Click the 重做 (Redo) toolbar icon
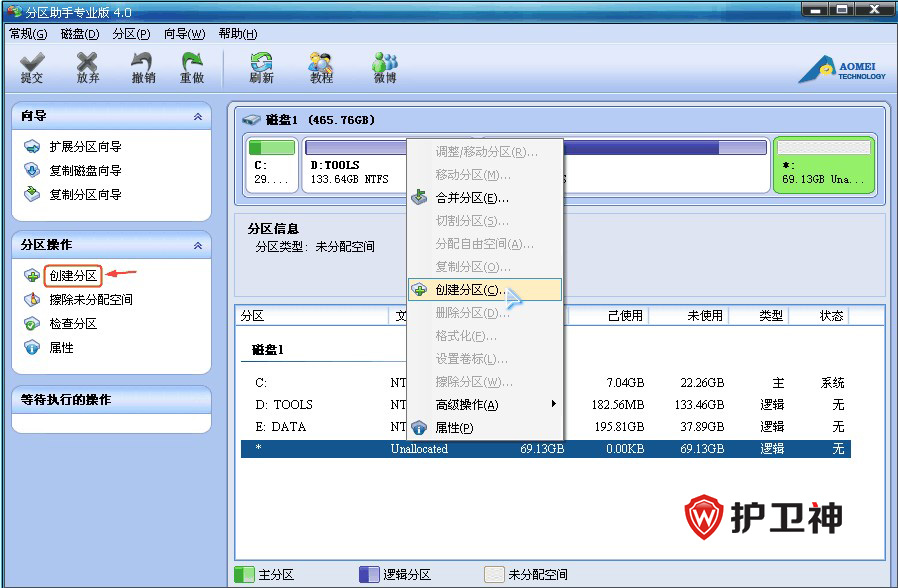 coord(192,68)
